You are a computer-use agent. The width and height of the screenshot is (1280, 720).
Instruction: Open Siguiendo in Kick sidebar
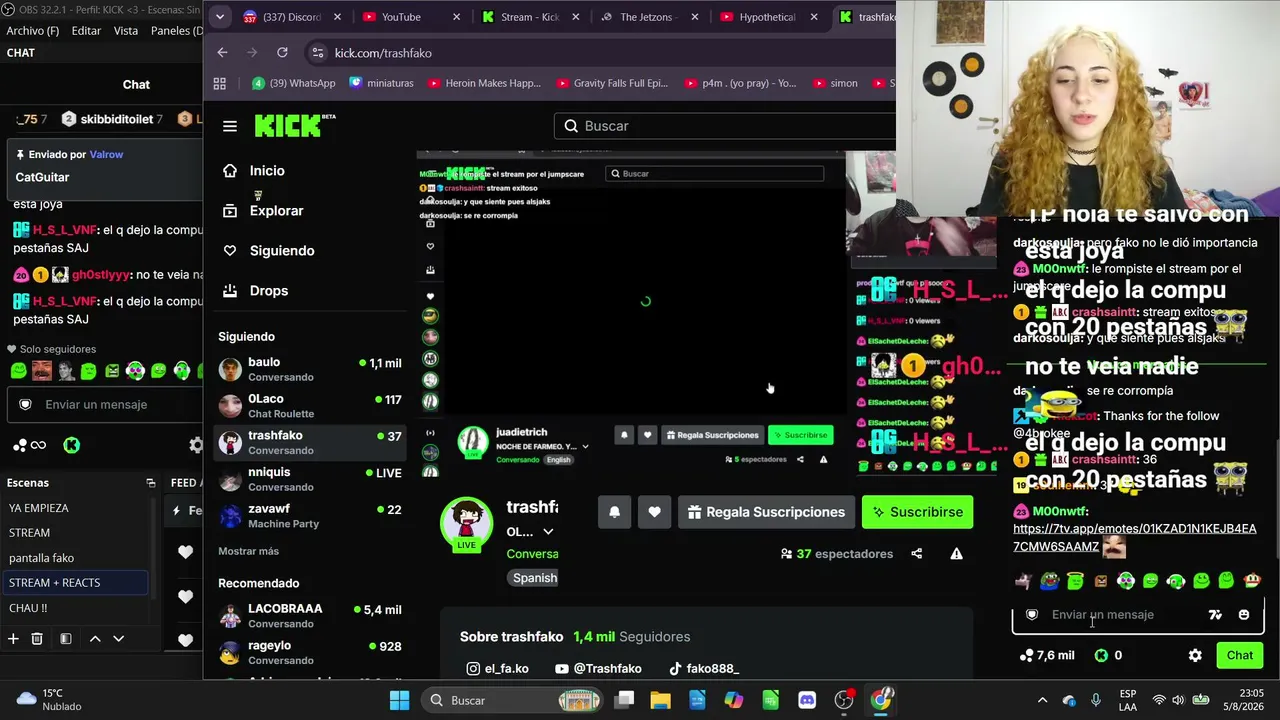pos(282,251)
